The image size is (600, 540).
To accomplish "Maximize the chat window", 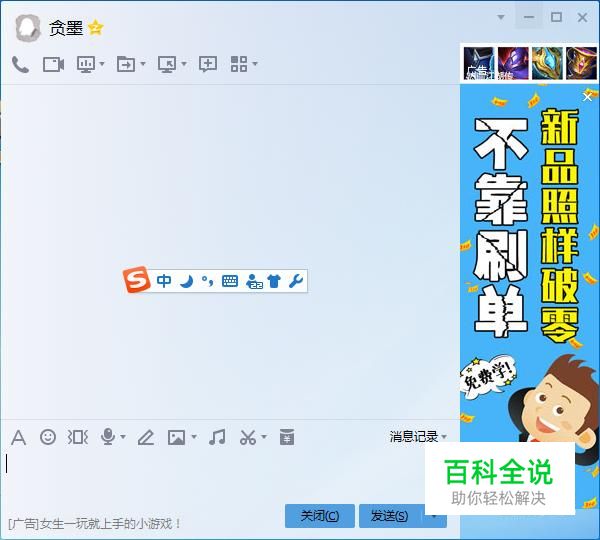I will coord(556,17).
